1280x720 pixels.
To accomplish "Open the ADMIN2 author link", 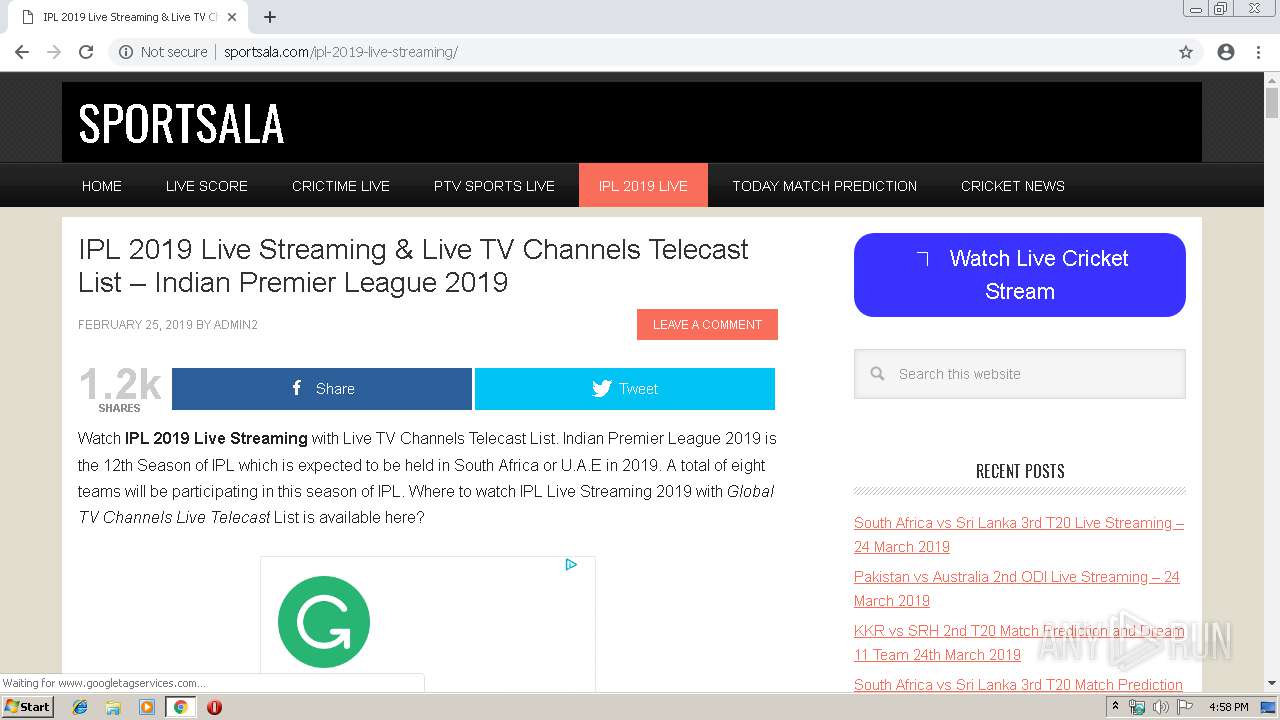I will coord(236,325).
